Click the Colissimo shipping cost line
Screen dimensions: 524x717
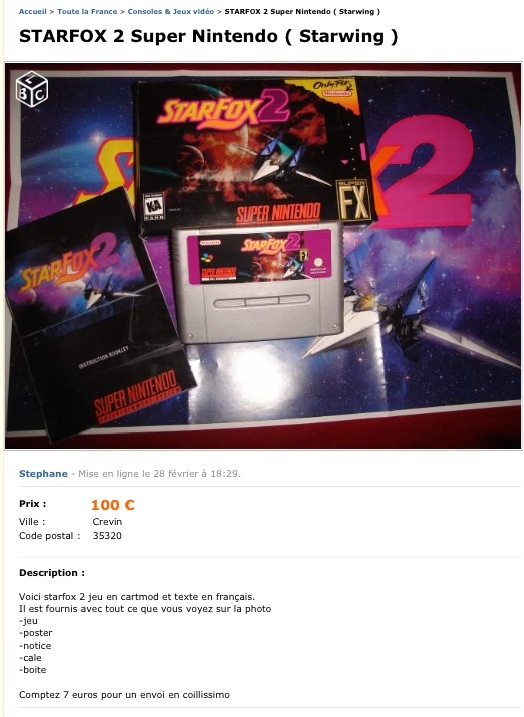pos(124,695)
